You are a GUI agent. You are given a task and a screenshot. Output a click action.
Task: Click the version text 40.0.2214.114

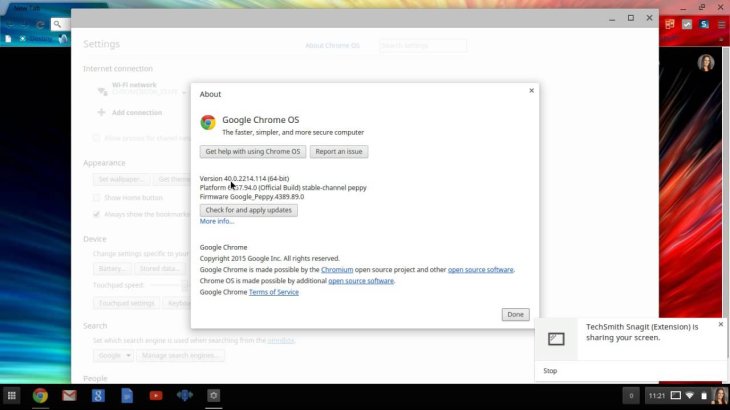(245, 178)
